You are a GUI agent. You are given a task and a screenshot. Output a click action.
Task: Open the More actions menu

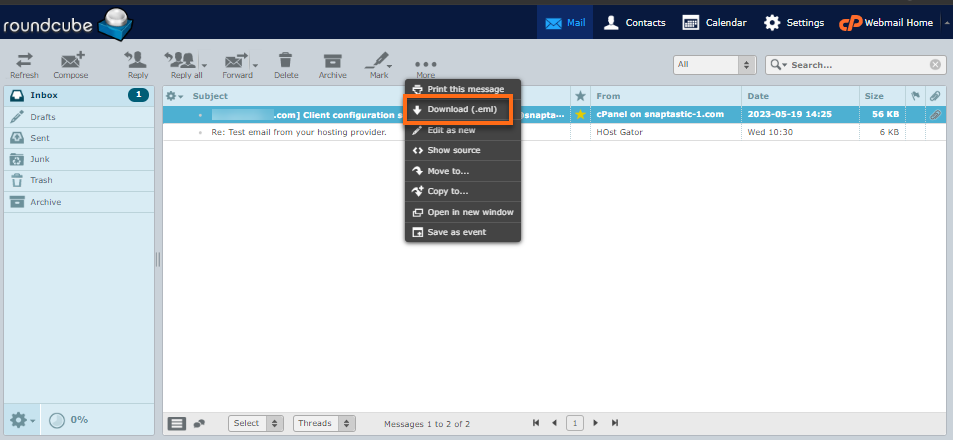point(425,68)
